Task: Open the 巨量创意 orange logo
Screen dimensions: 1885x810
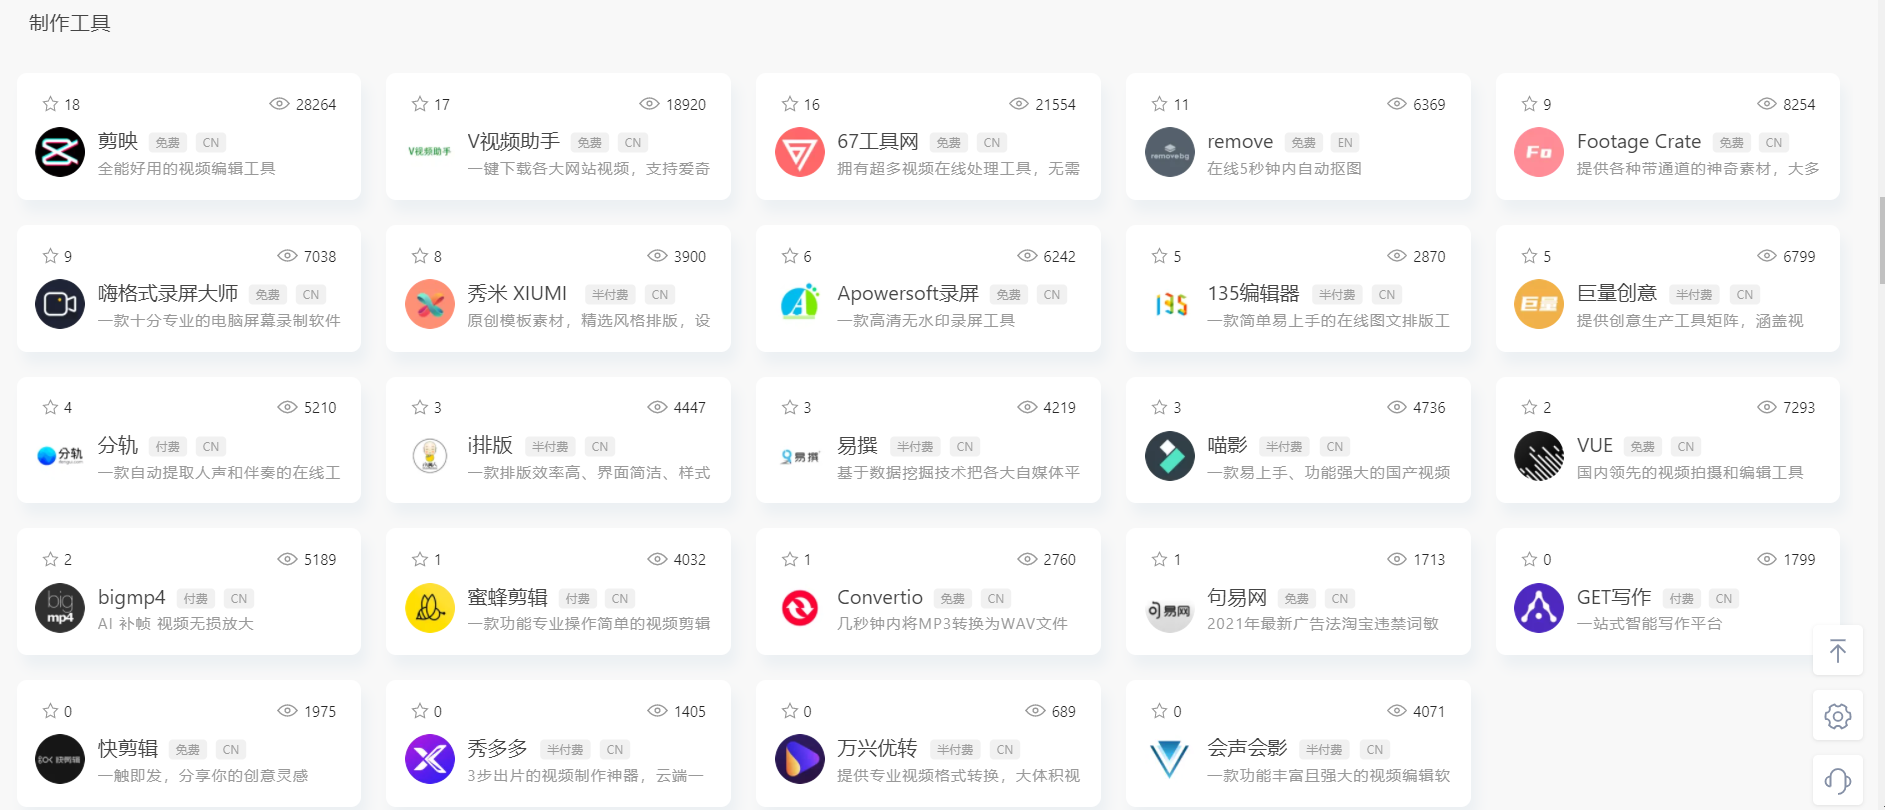Action: (x=1539, y=304)
